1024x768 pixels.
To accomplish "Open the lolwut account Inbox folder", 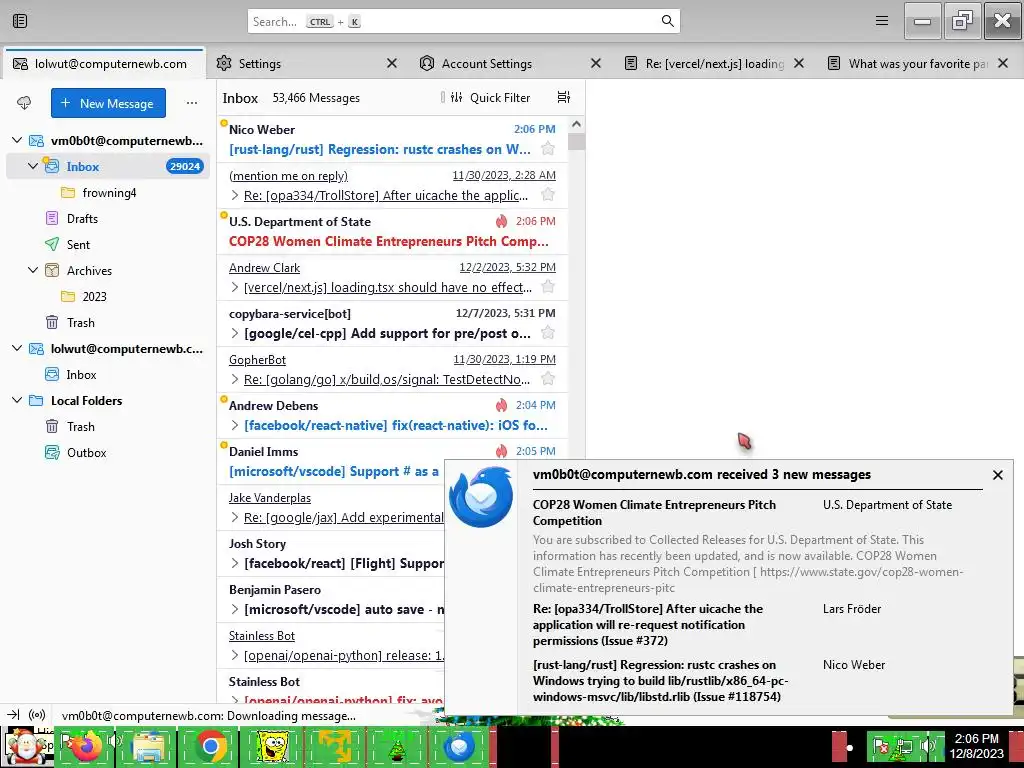I will pyautogui.click(x=81, y=374).
